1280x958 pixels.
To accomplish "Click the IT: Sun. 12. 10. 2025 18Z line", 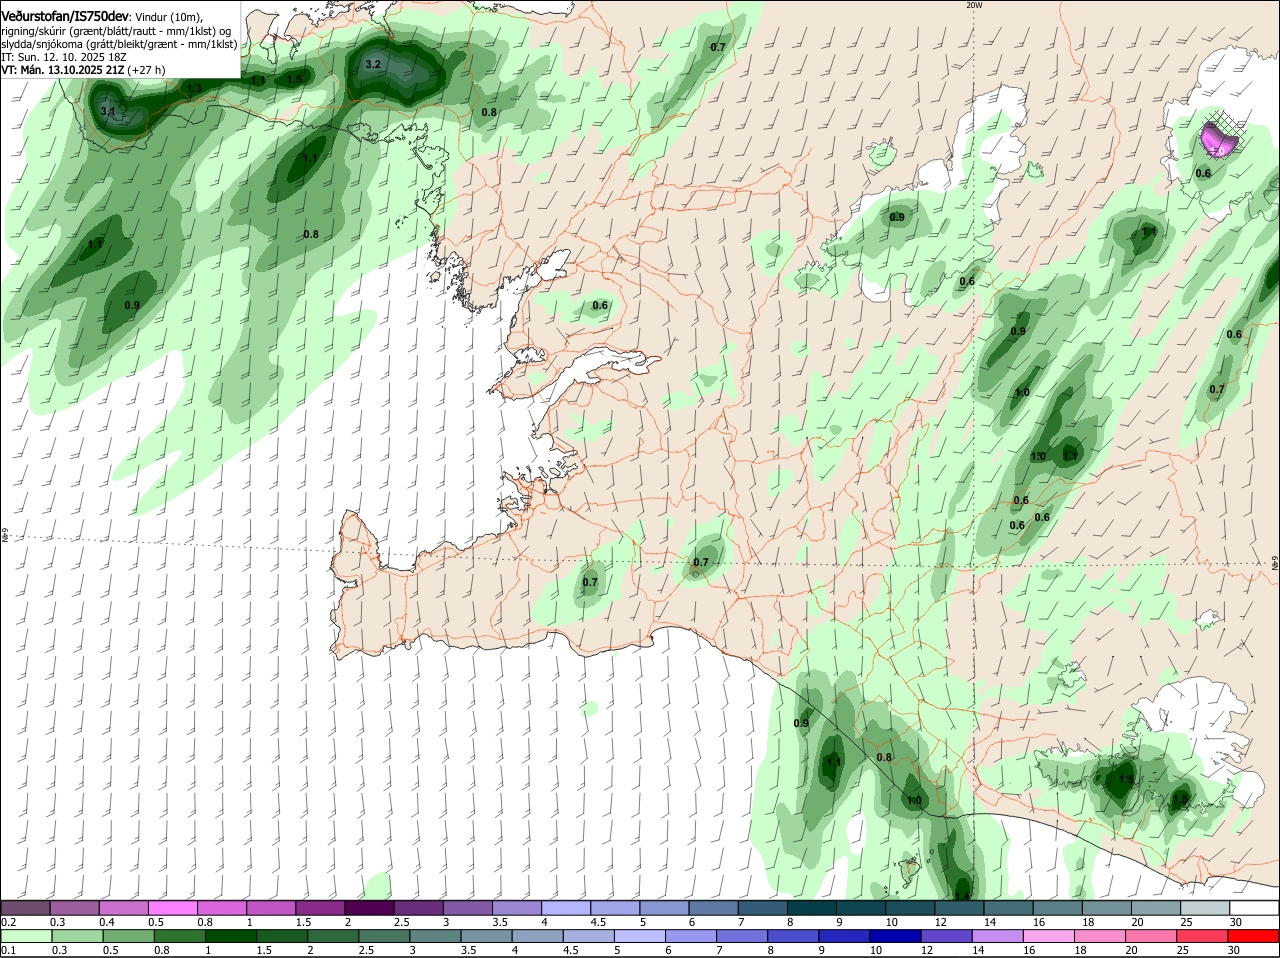I will [x=64, y=57].
